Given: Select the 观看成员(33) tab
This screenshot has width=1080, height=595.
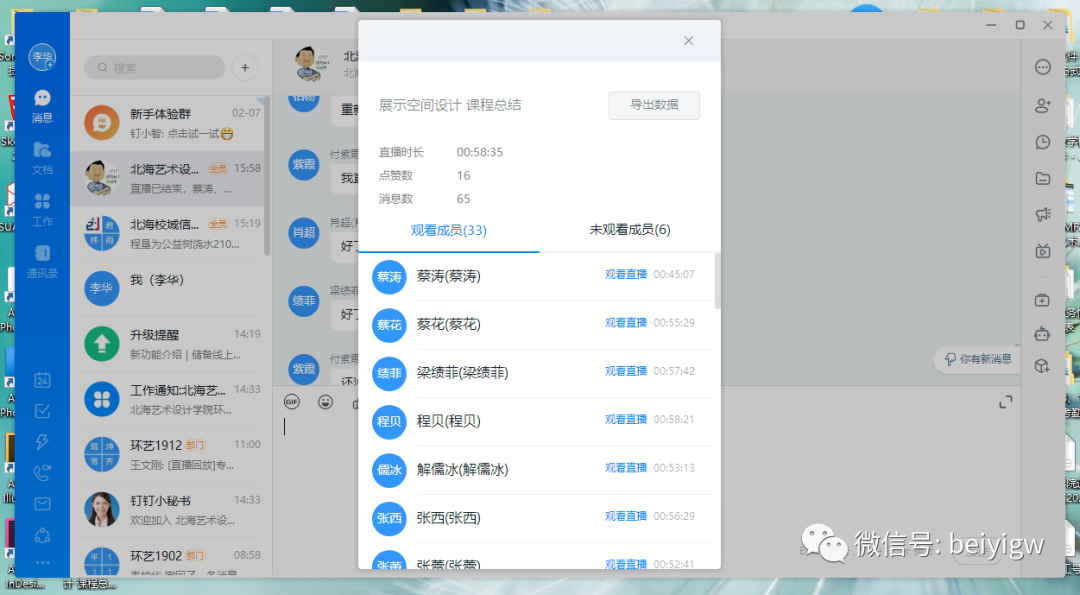Looking at the screenshot, I should point(448,230).
